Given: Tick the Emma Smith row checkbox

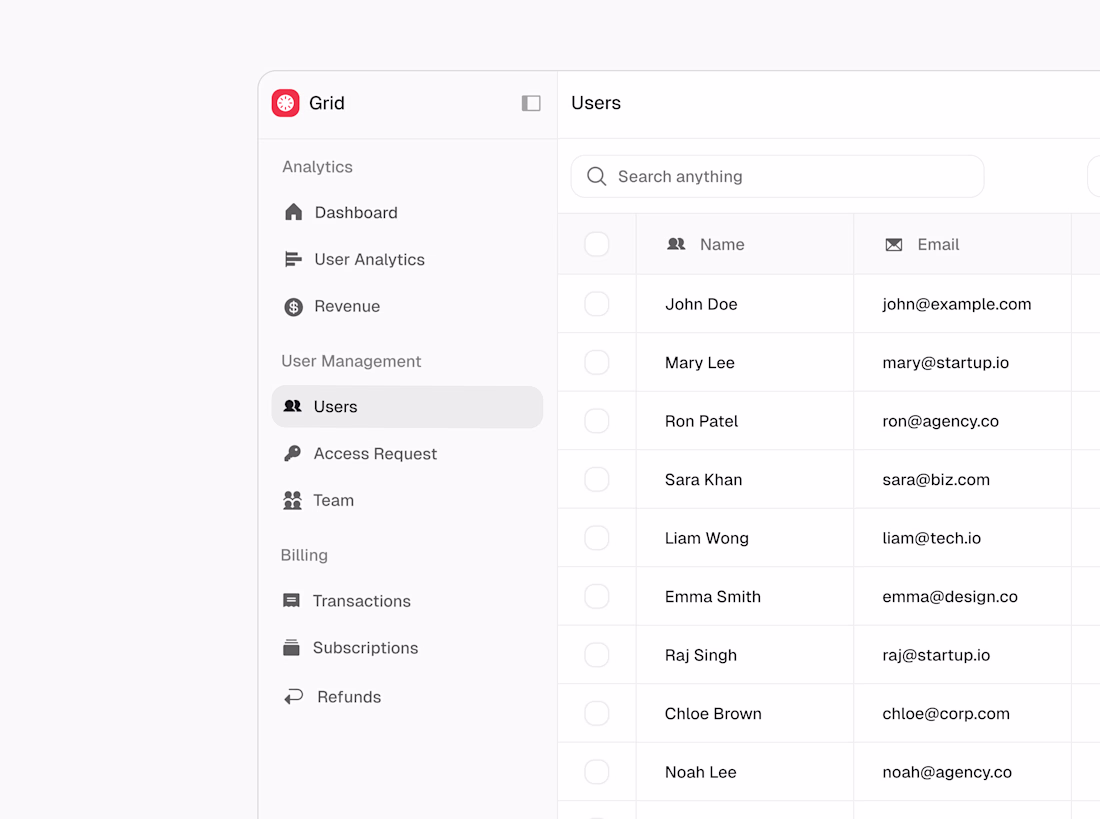Looking at the screenshot, I should (597, 597).
